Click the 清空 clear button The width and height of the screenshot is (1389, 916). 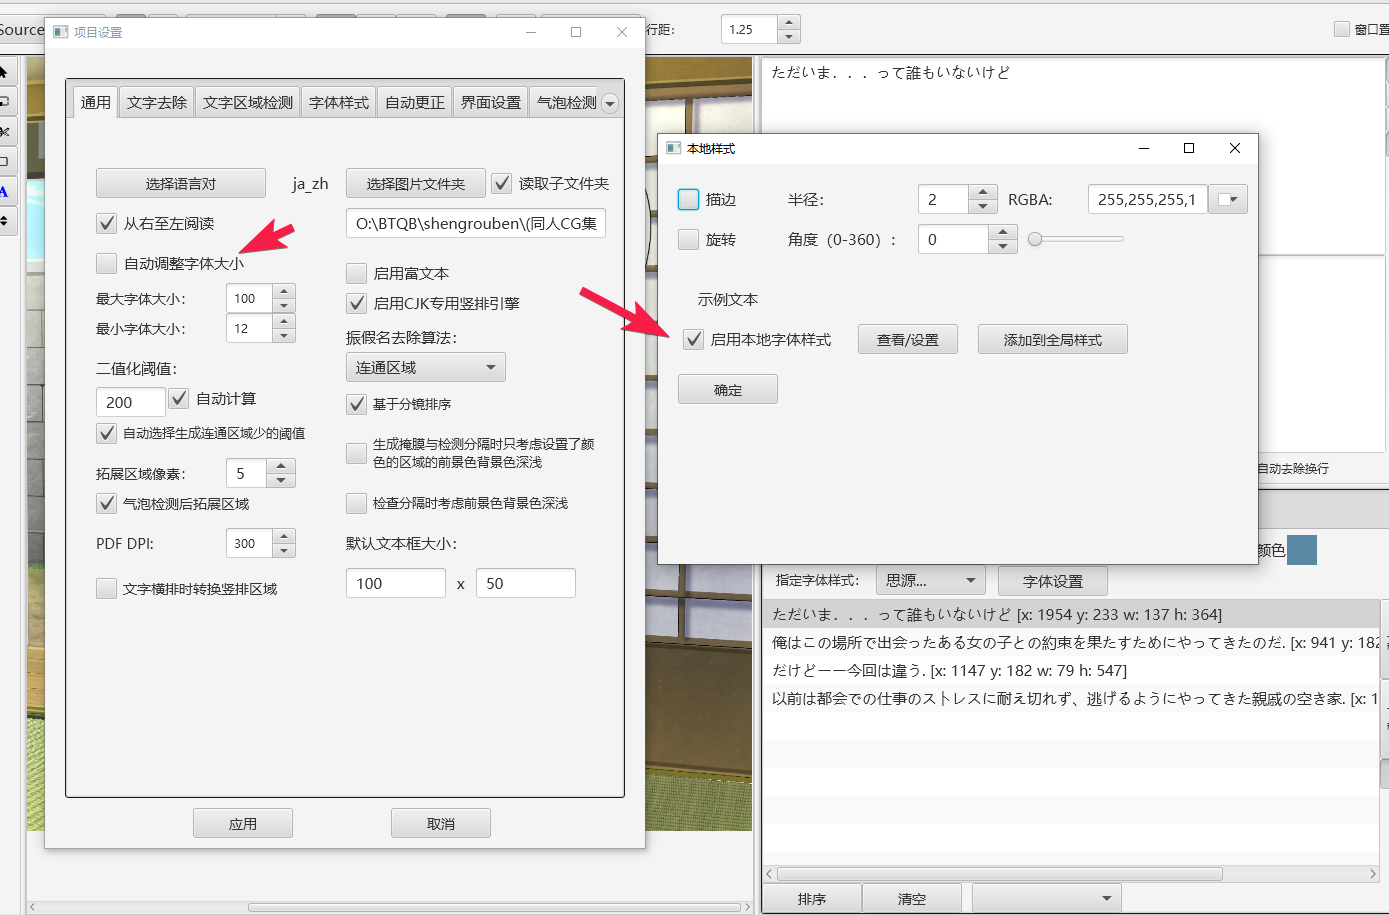[x=912, y=898]
